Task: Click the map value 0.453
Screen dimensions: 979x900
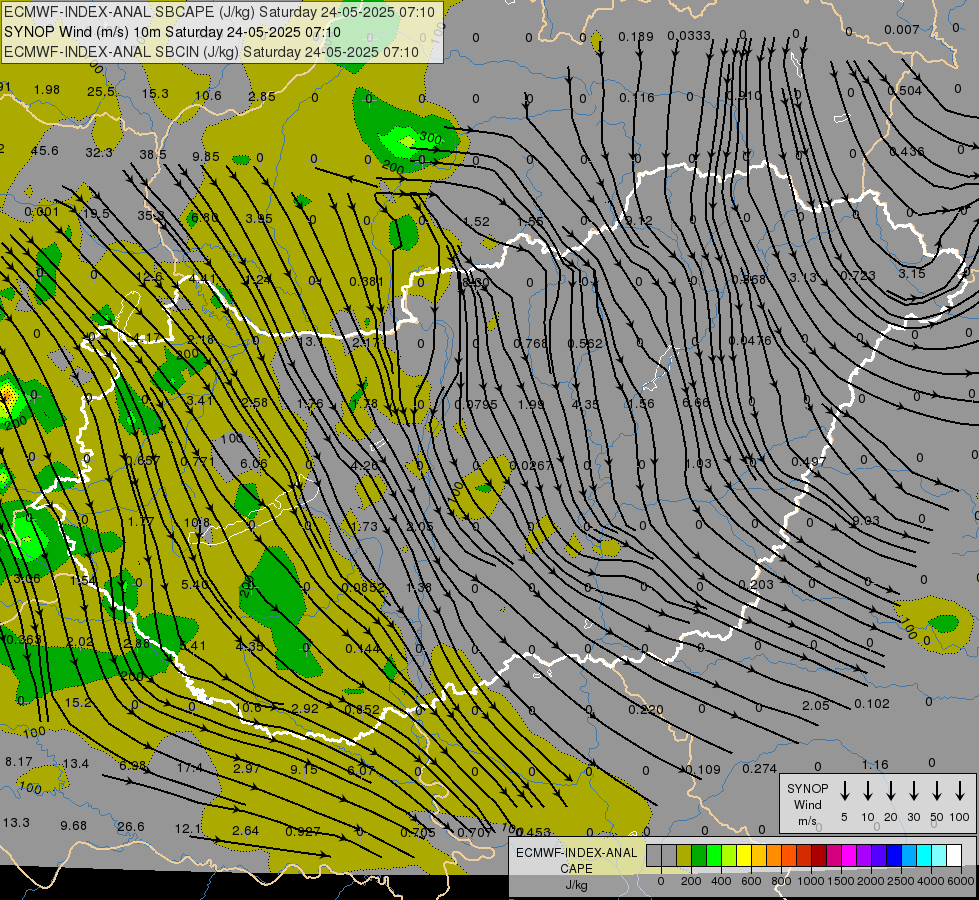Action: pos(534,832)
